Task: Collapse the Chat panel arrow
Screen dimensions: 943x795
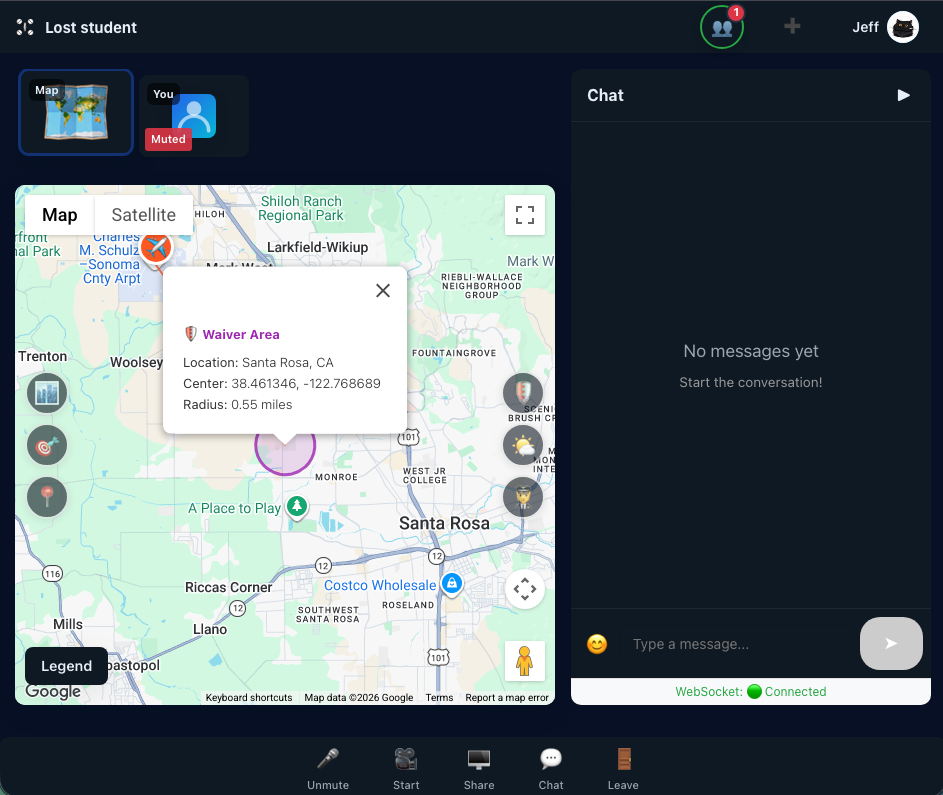Action: coord(903,95)
